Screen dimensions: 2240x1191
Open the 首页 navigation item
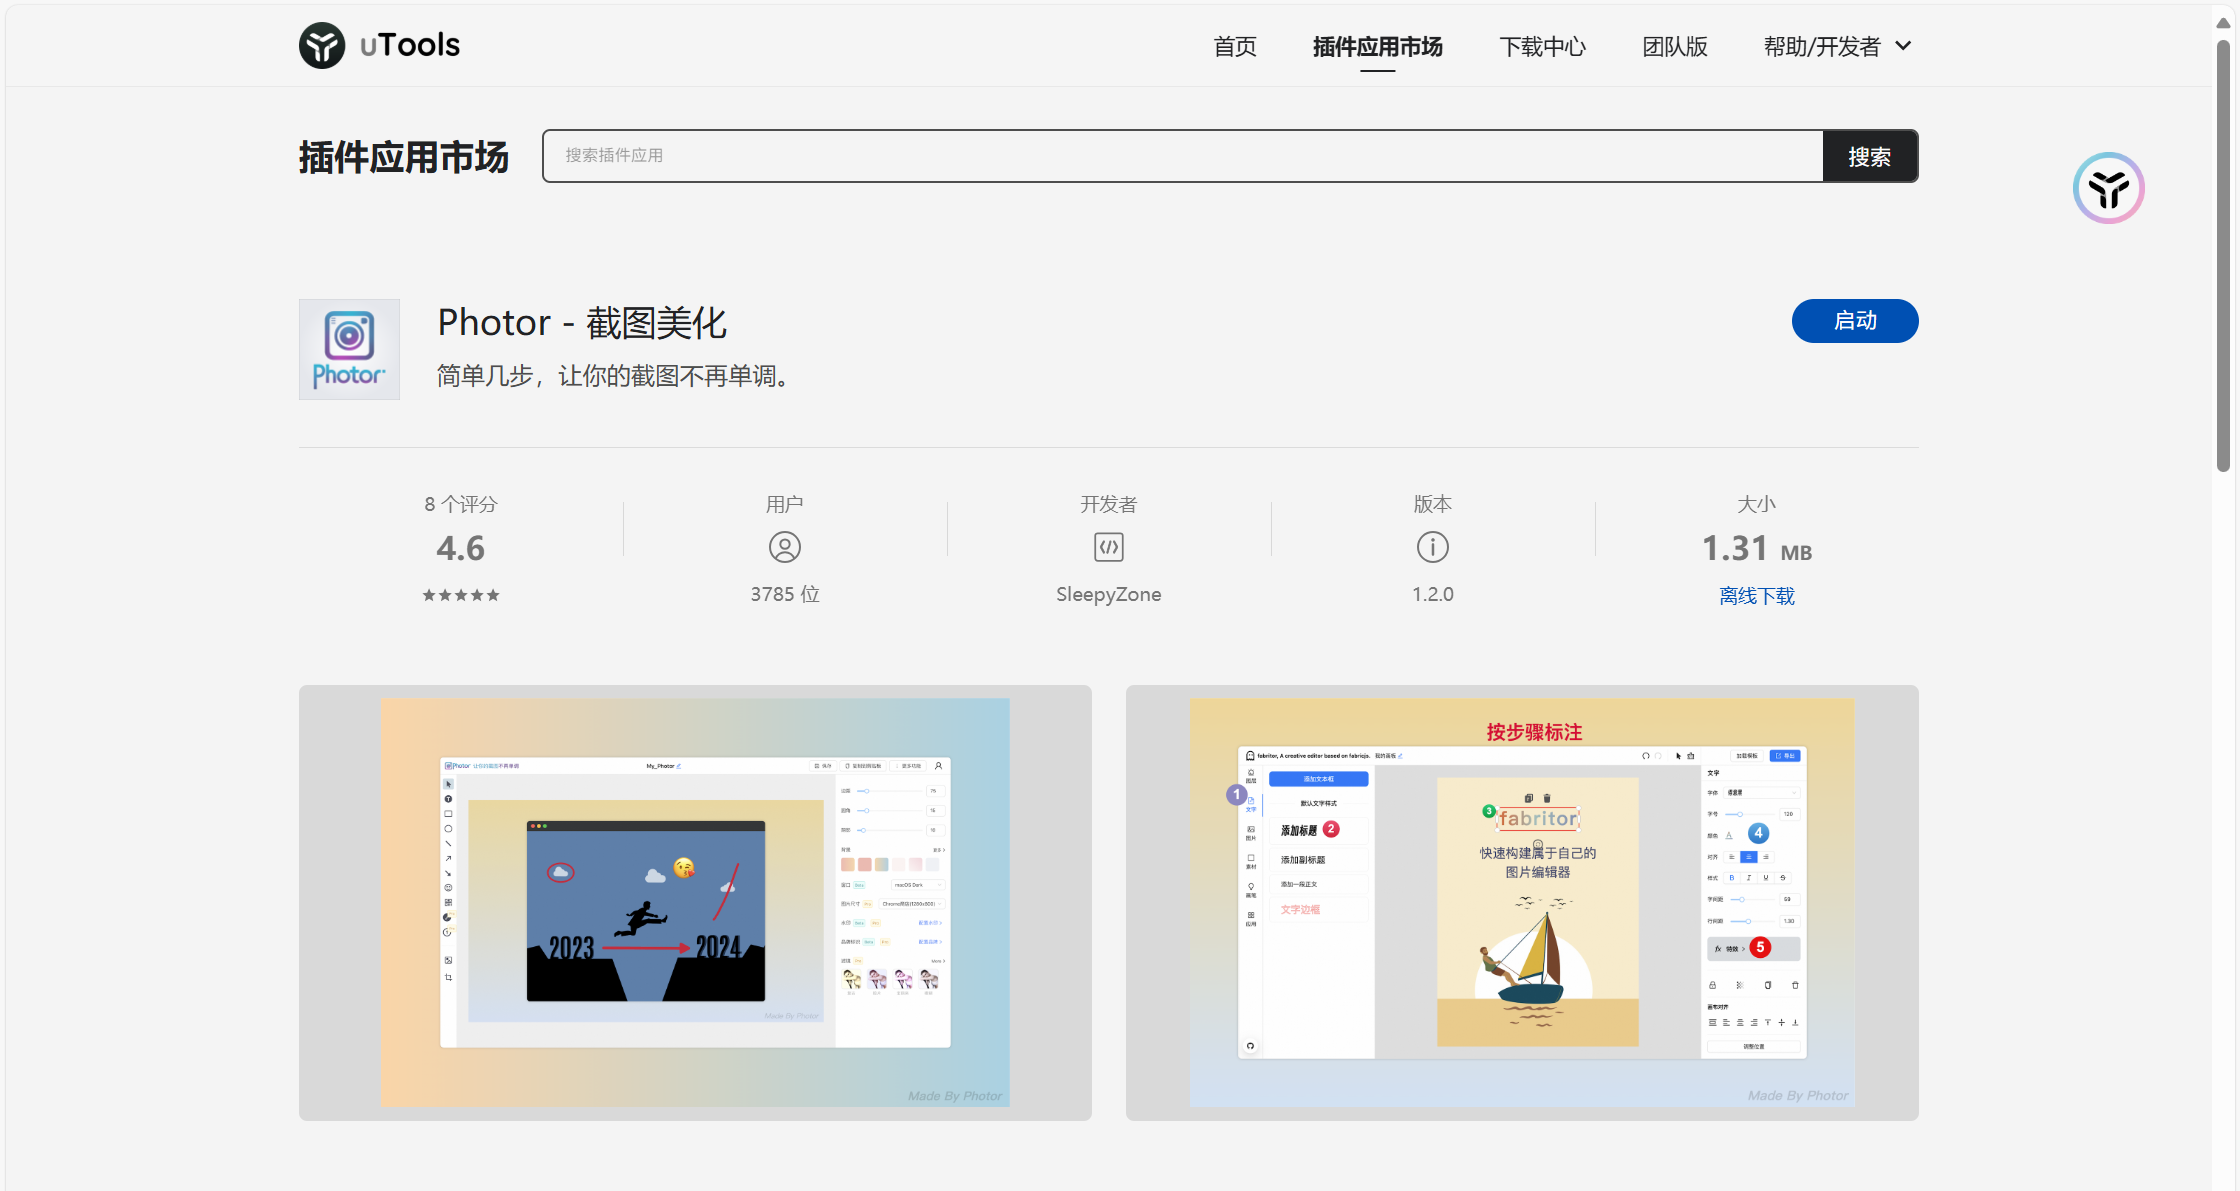(x=1235, y=46)
